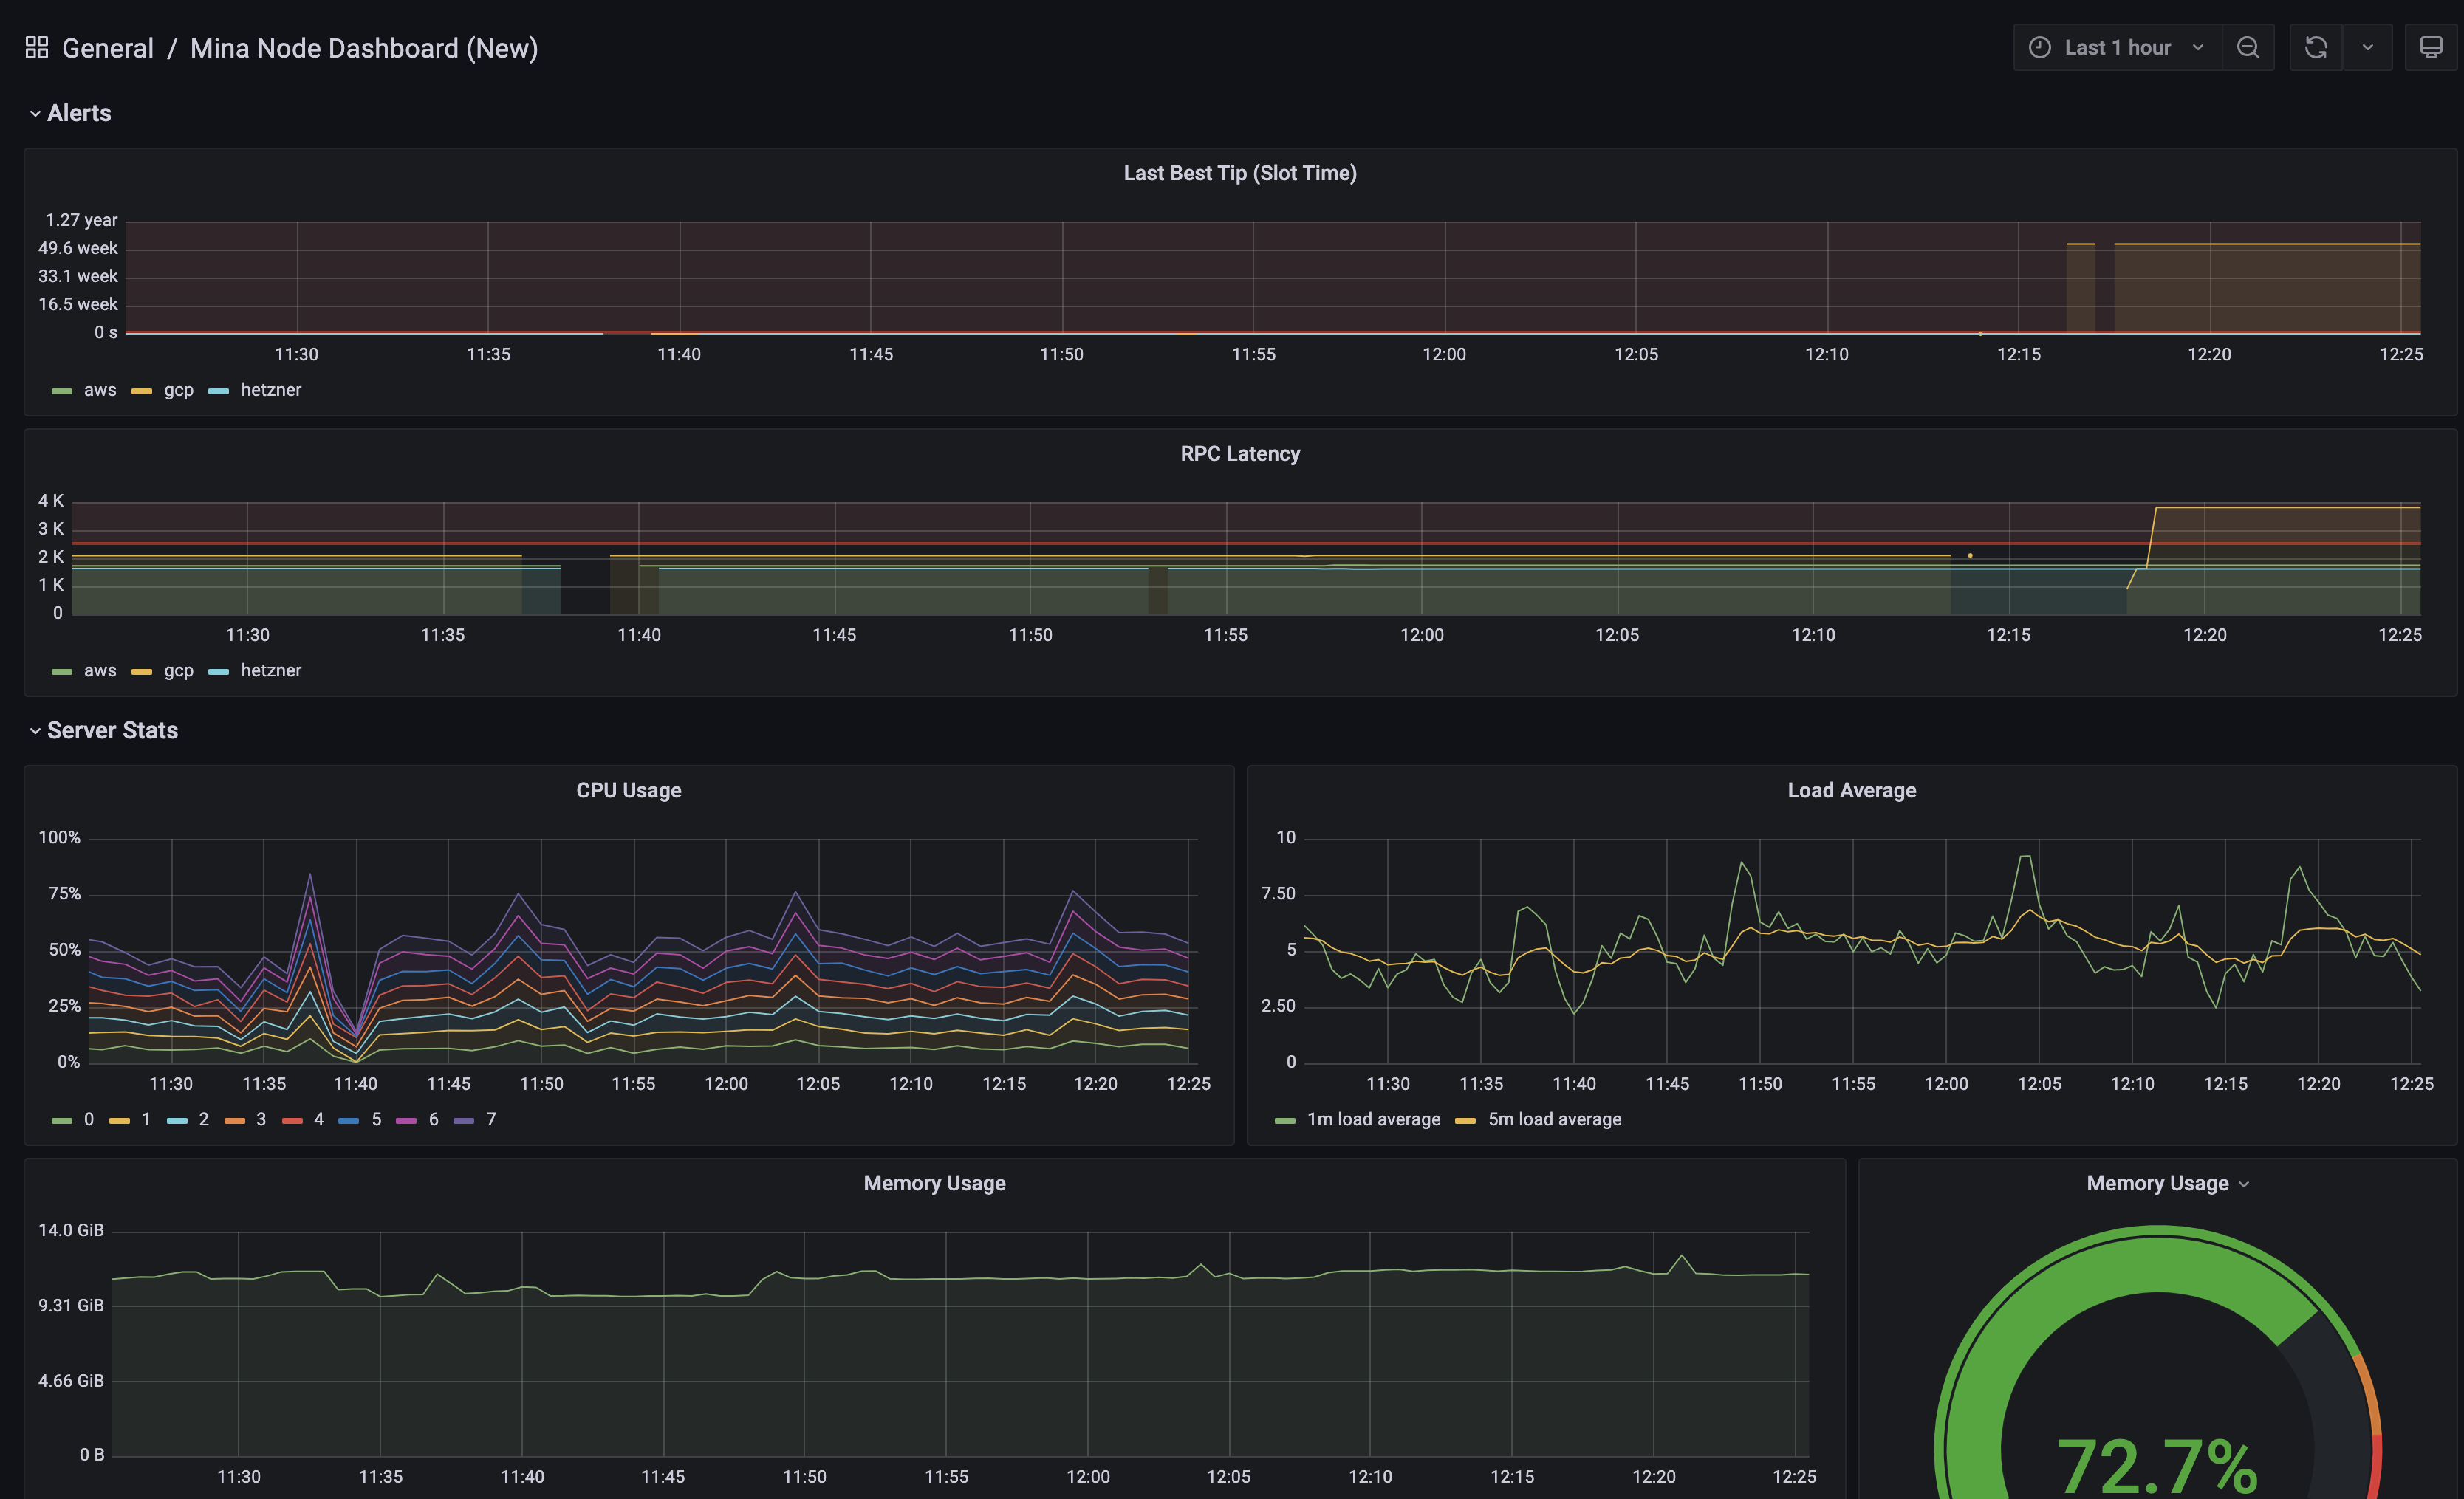Image resolution: width=2464 pixels, height=1499 pixels.
Task: Click the Mina Node Dashboard (New) title
Action: pos(364,48)
